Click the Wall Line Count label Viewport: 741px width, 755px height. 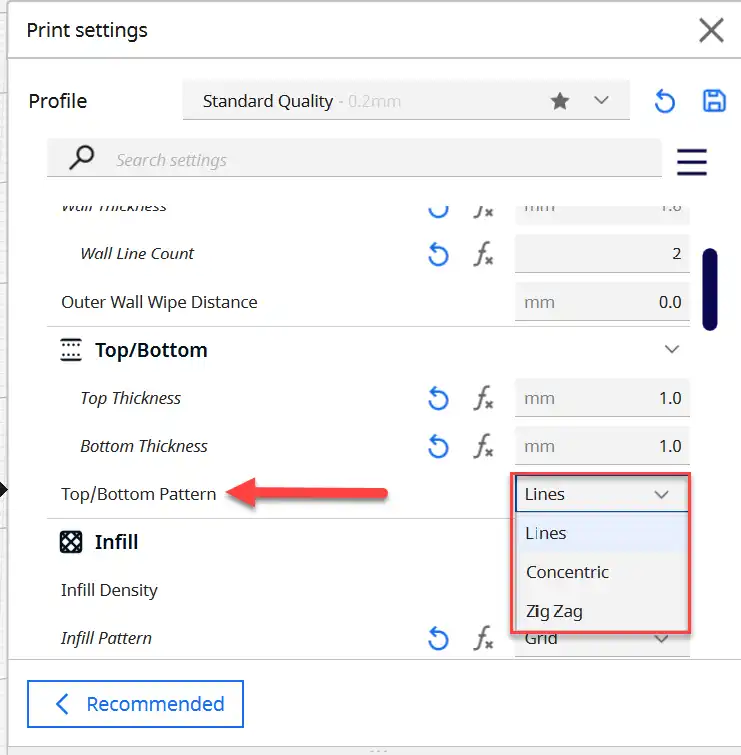pos(137,254)
